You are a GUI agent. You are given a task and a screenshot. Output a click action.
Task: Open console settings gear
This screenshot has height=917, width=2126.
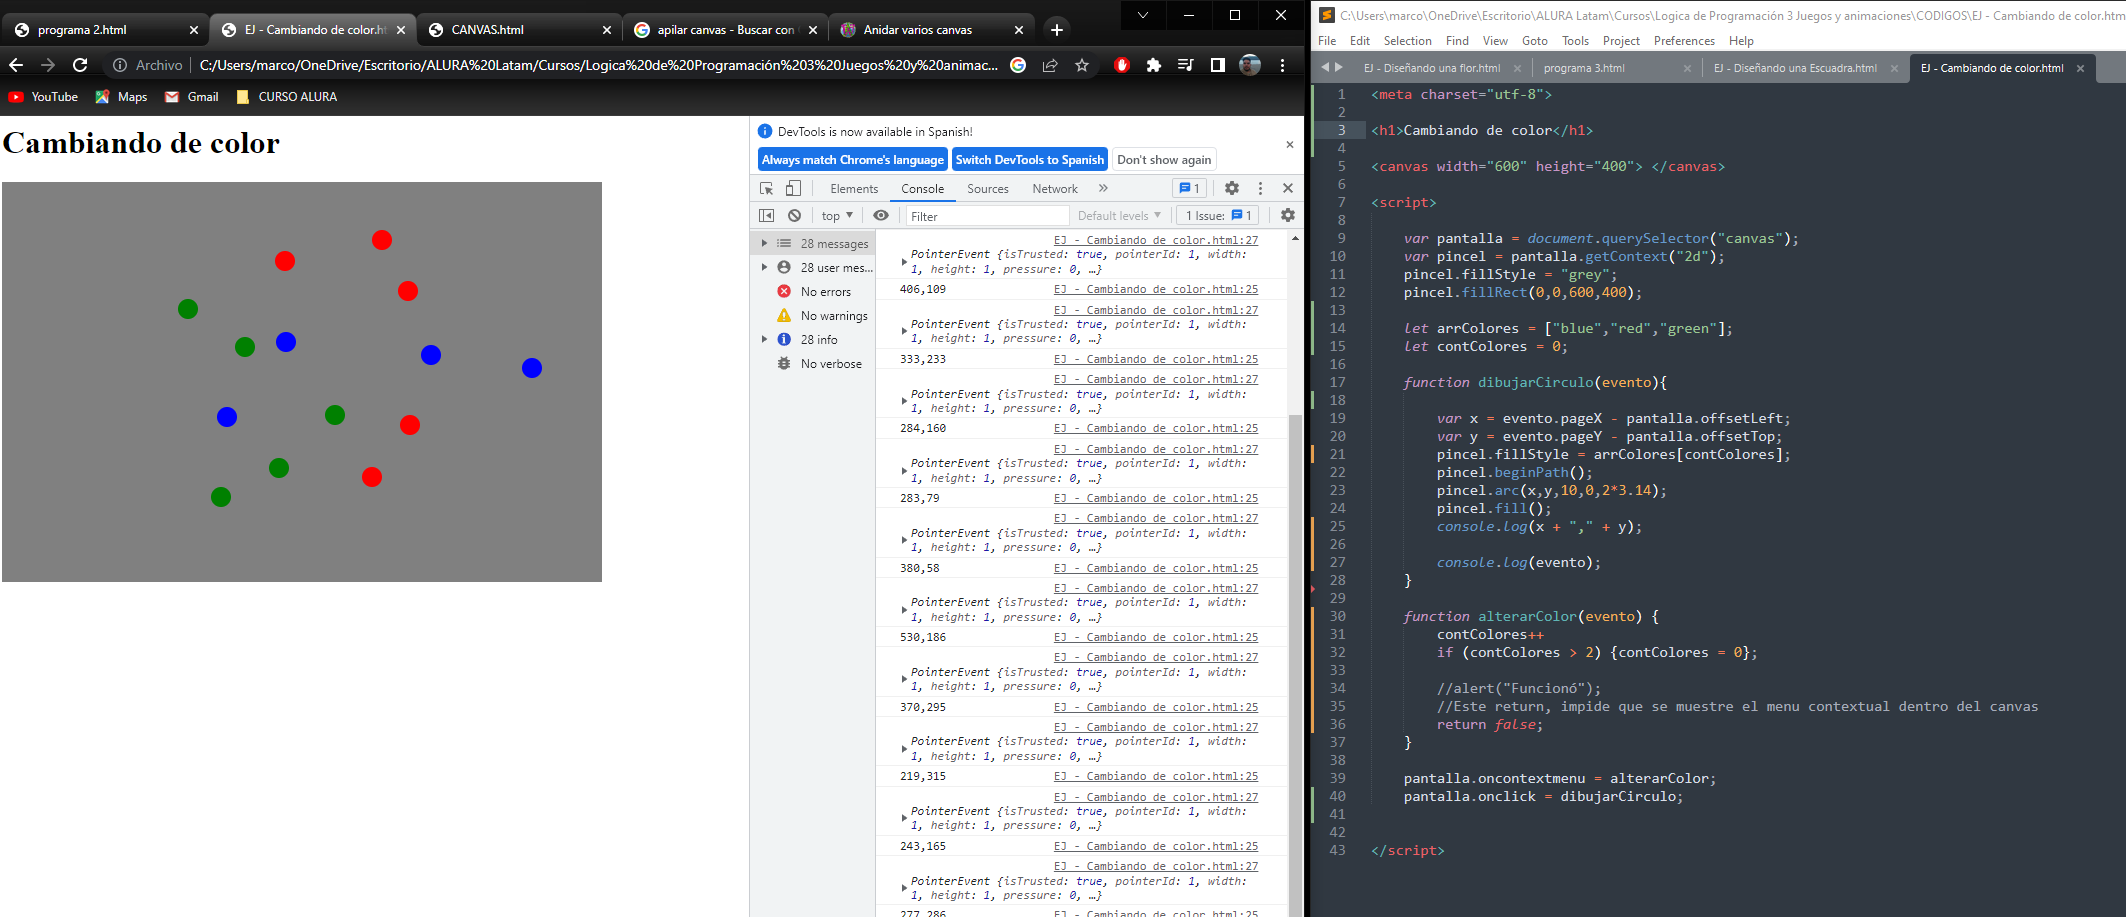click(1288, 215)
